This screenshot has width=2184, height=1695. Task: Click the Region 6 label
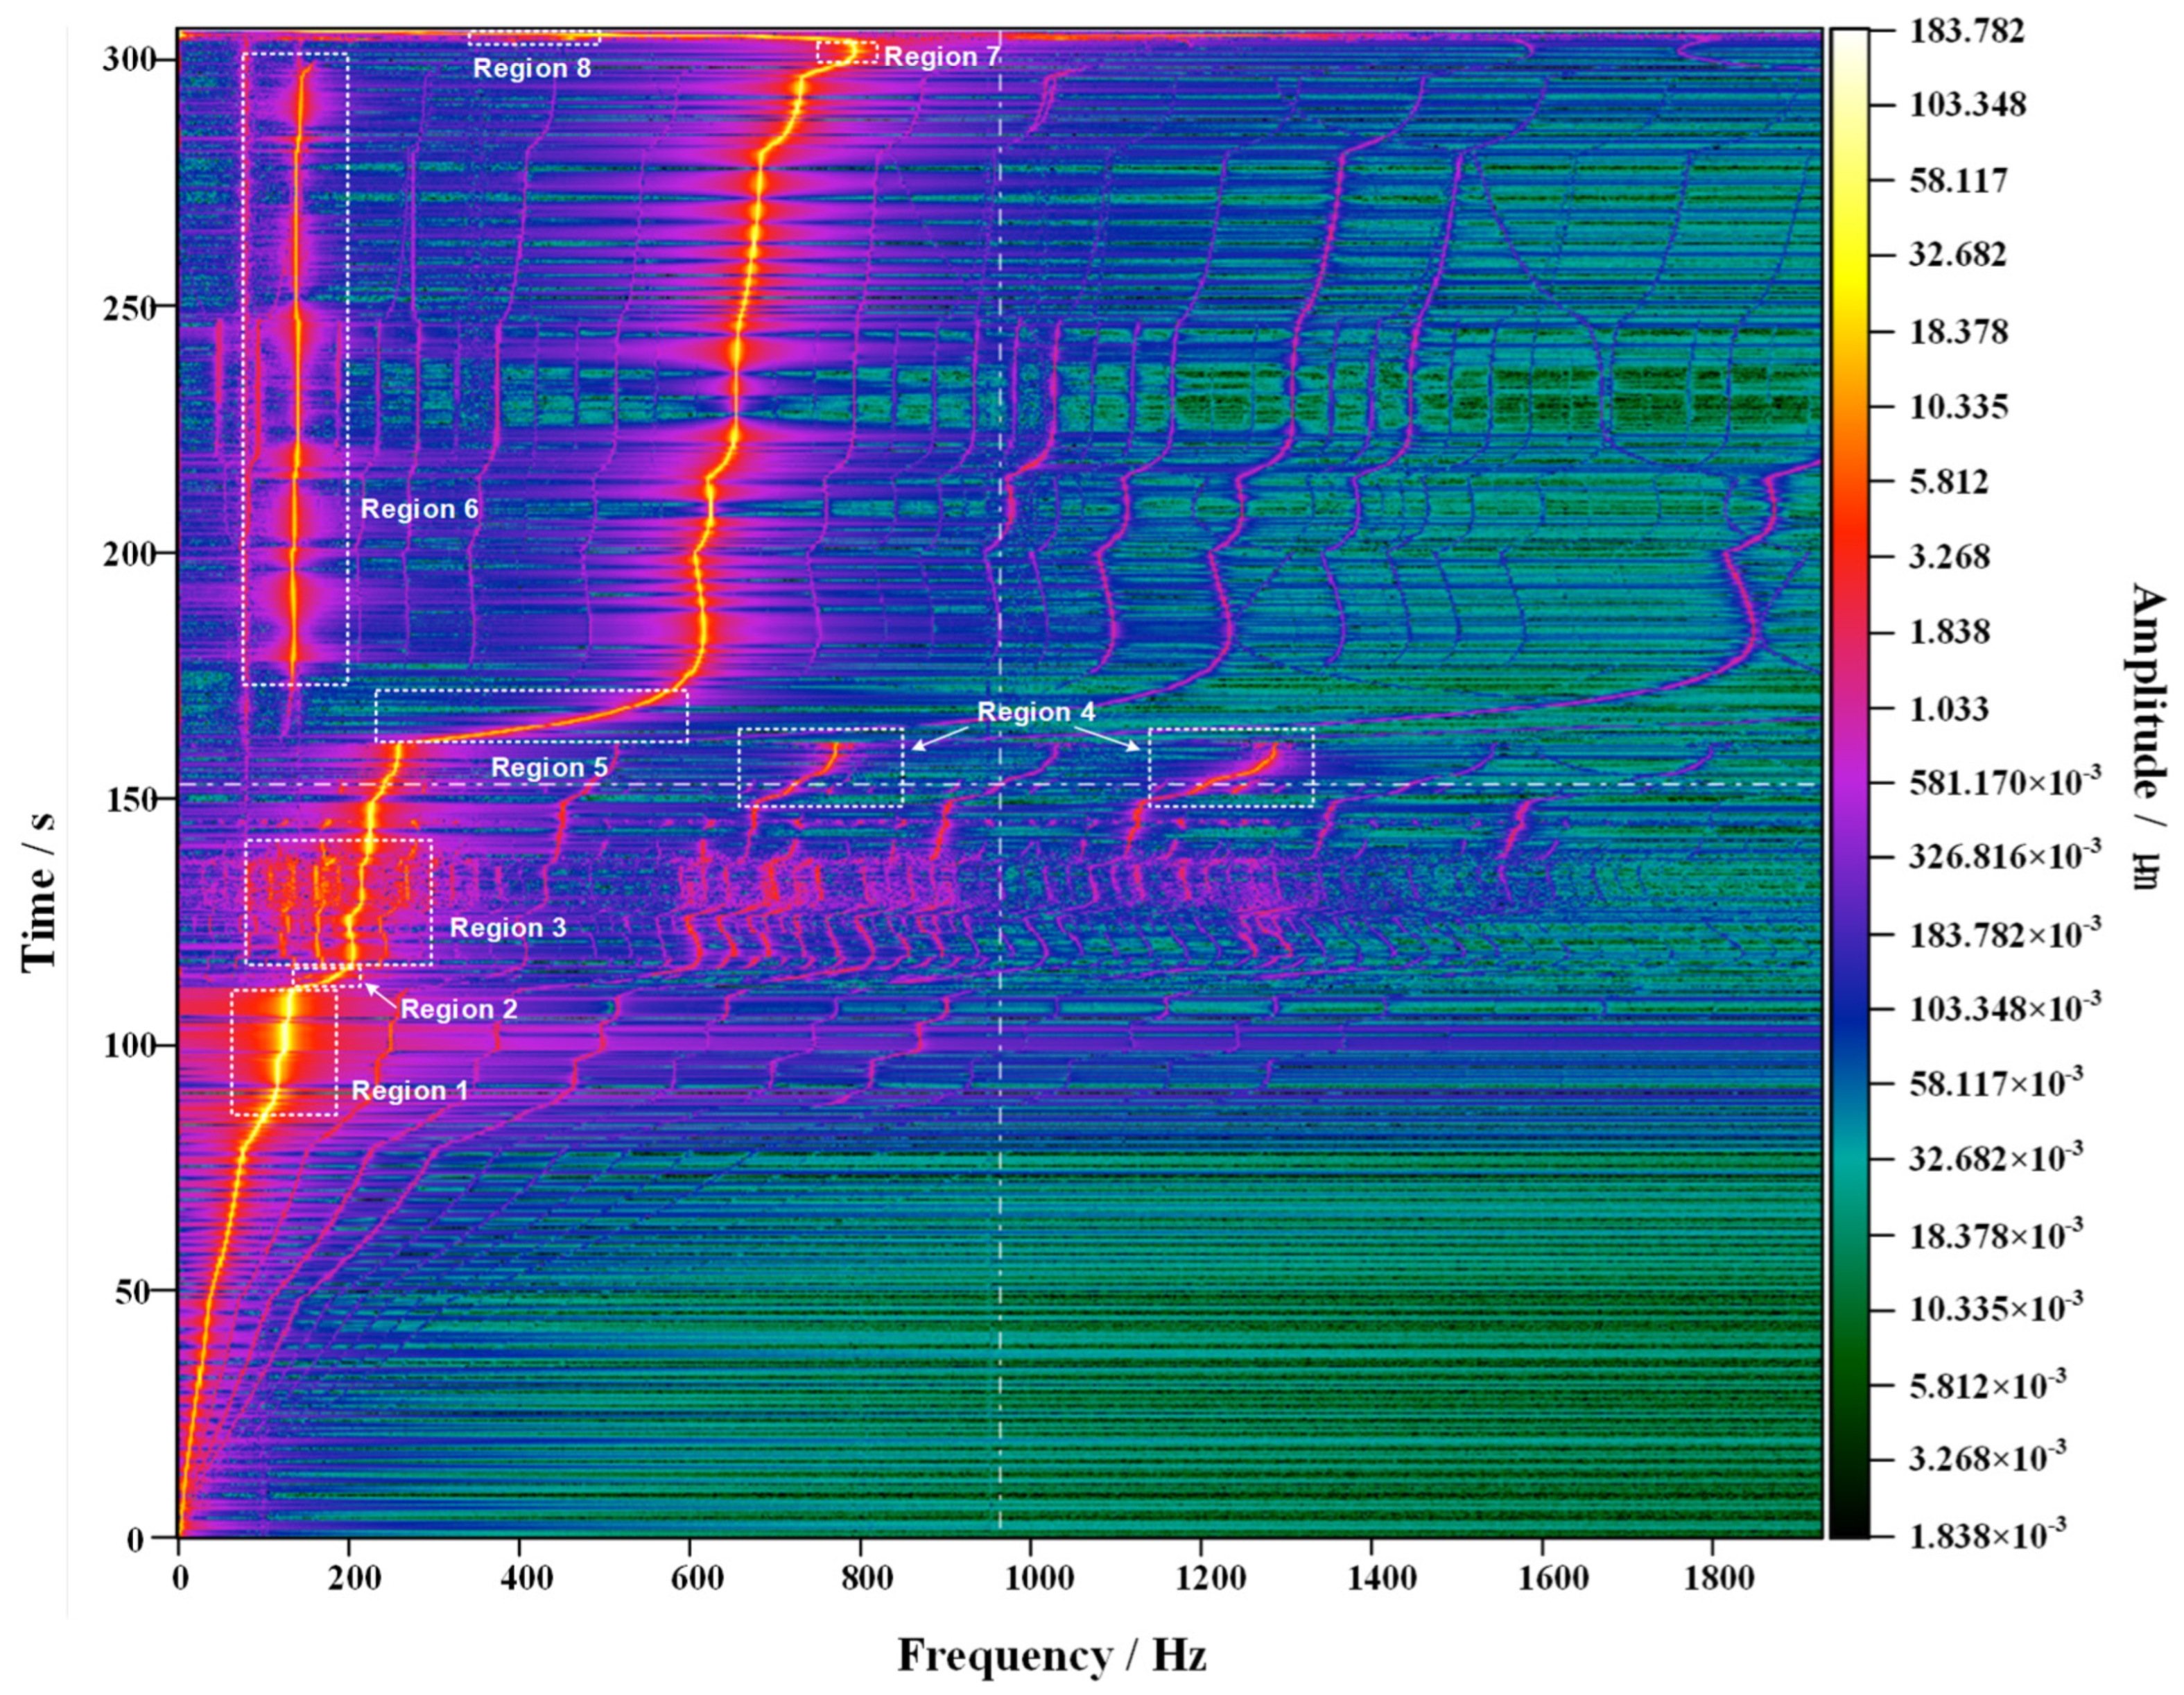[x=419, y=509]
